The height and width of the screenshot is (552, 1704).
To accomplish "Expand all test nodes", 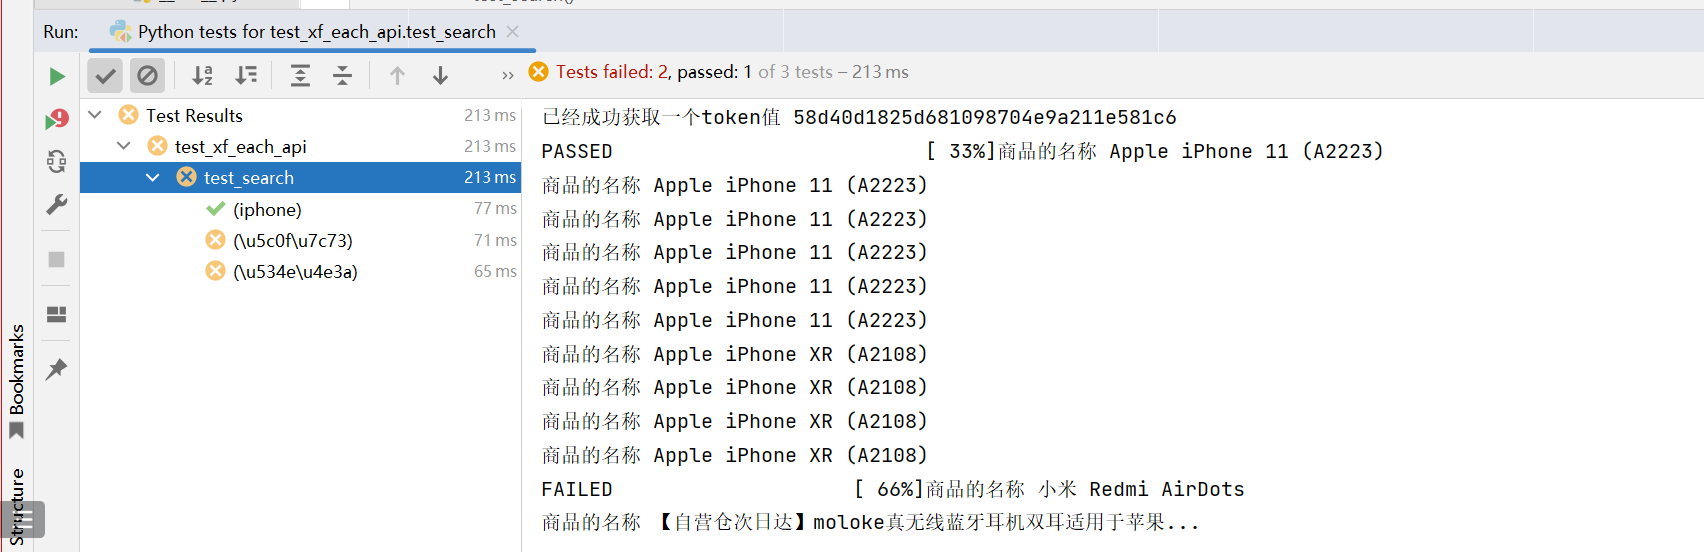I will pos(300,75).
